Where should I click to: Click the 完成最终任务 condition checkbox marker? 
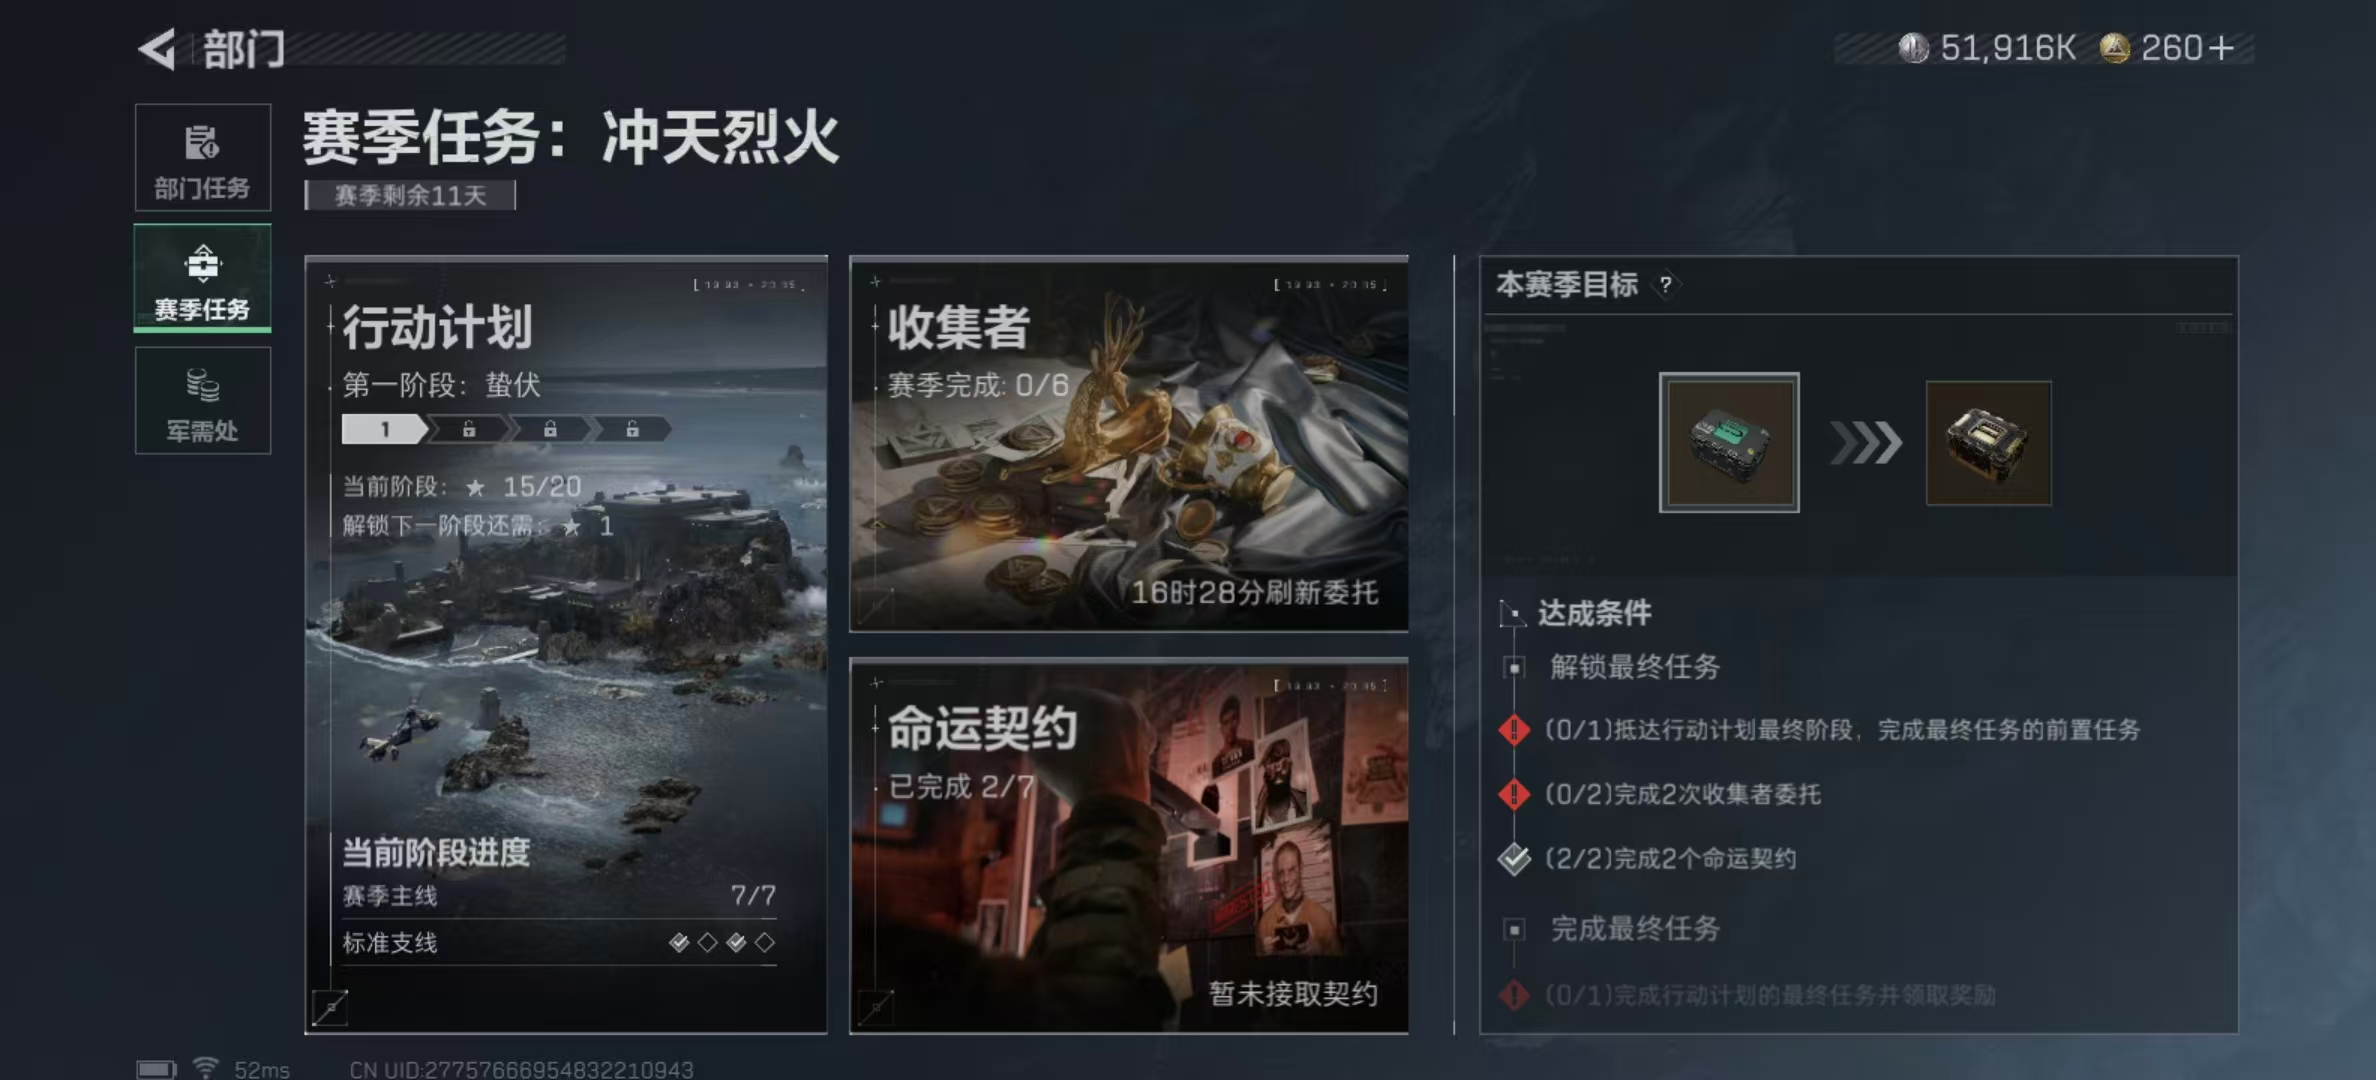tap(1515, 930)
